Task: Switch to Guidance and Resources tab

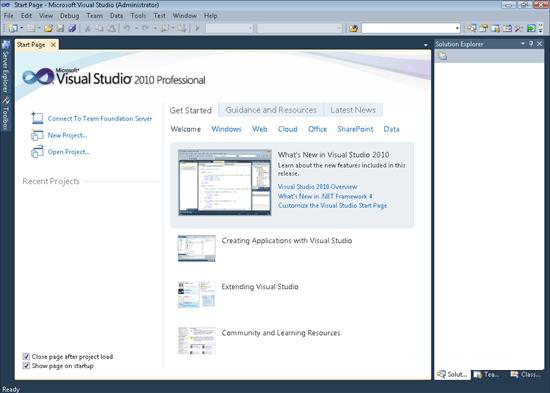Action: (x=271, y=110)
